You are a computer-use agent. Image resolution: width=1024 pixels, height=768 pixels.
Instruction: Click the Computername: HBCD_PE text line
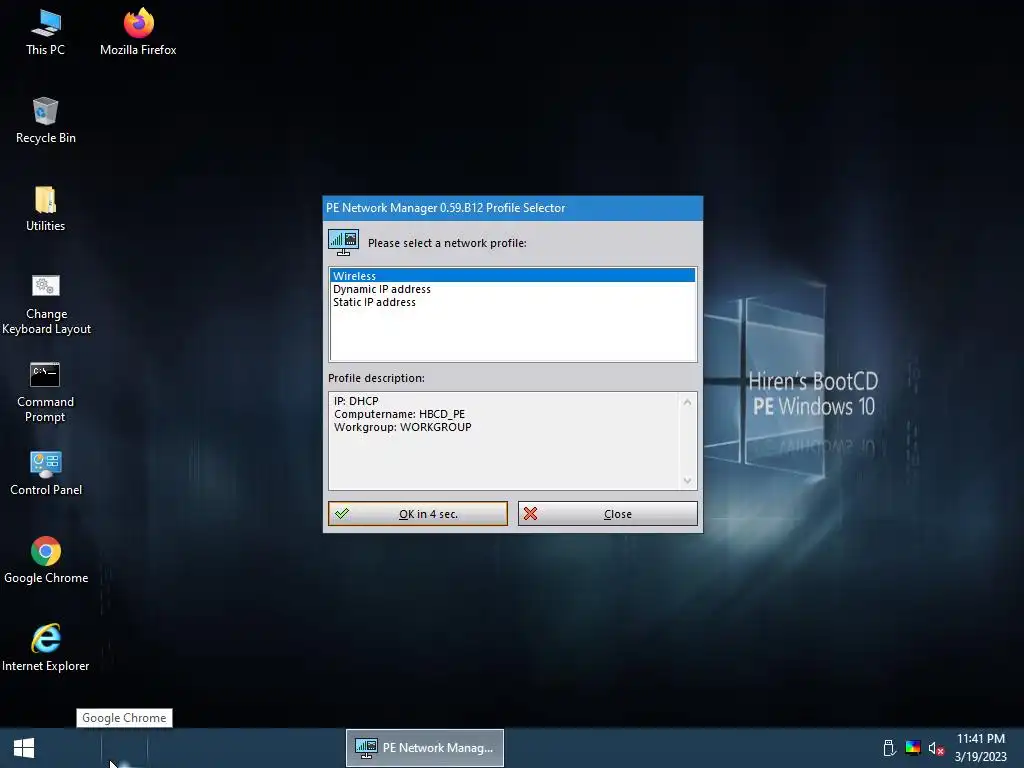pos(400,414)
